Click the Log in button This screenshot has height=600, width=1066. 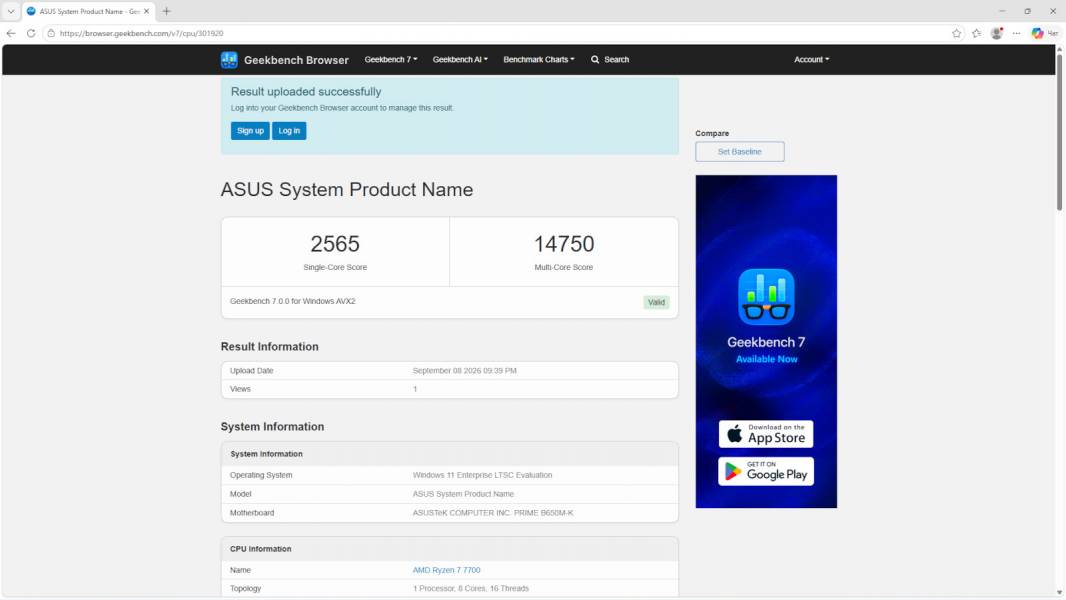pyautogui.click(x=289, y=130)
